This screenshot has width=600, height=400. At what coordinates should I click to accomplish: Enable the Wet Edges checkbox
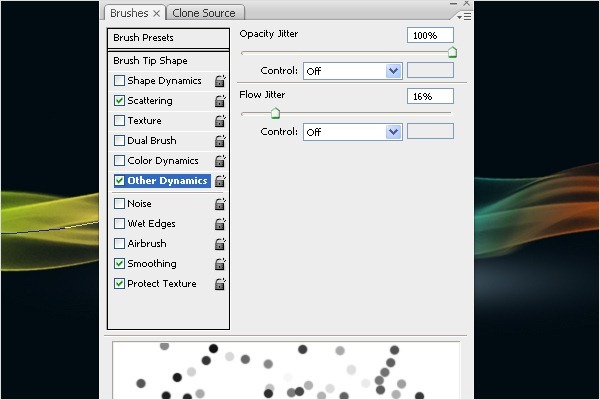pyautogui.click(x=119, y=224)
